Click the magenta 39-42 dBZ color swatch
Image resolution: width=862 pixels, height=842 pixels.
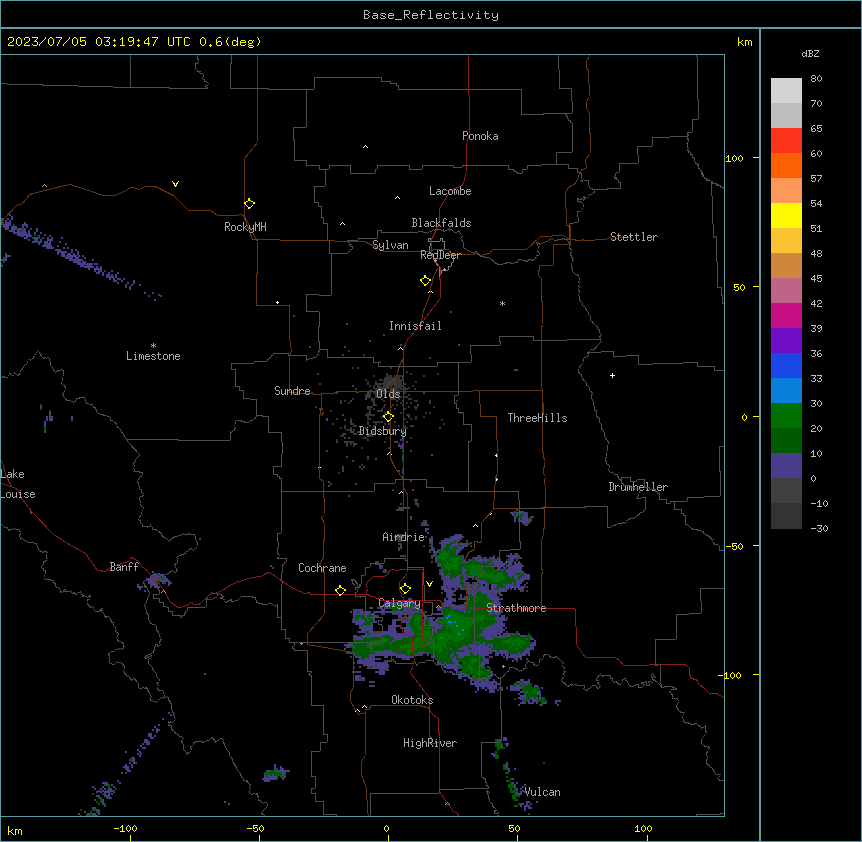[x=786, y=315]
